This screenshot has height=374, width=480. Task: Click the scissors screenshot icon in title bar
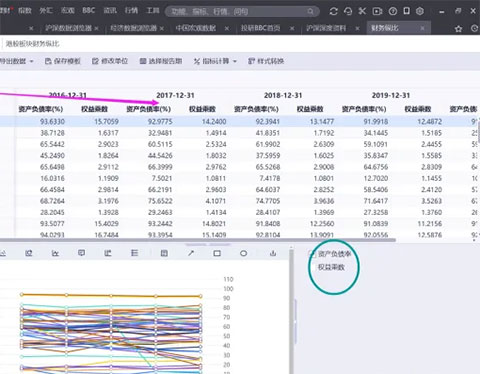click(x=362, y=11)
